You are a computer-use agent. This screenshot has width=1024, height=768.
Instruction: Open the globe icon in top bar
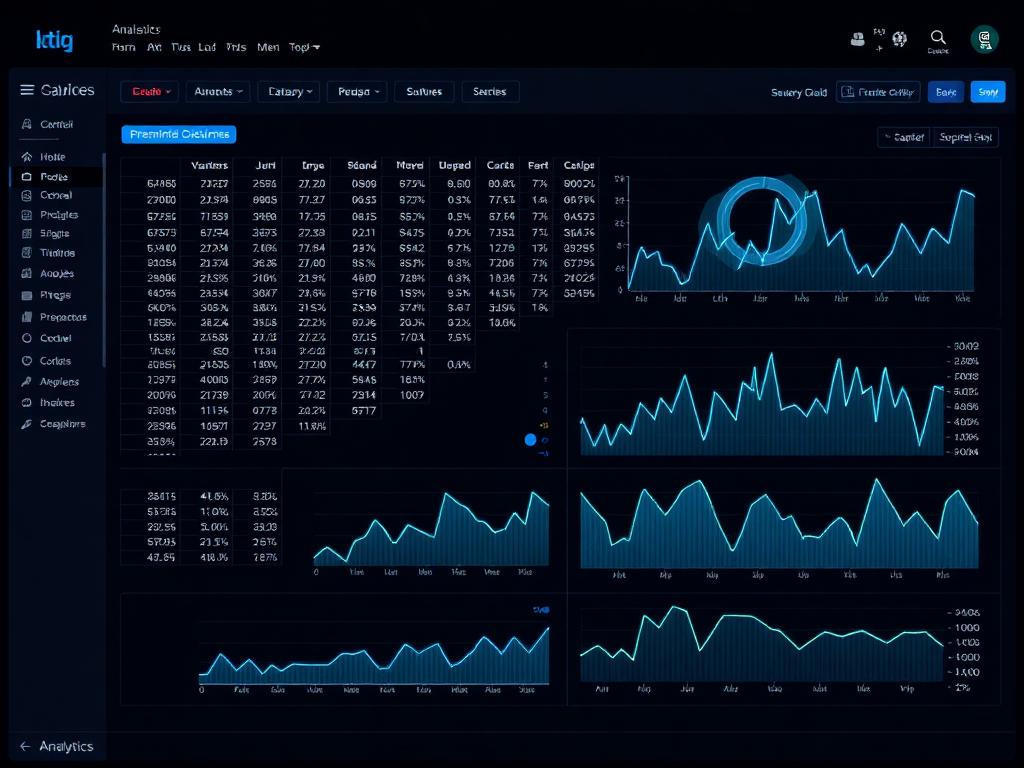(x=900, y=39)
